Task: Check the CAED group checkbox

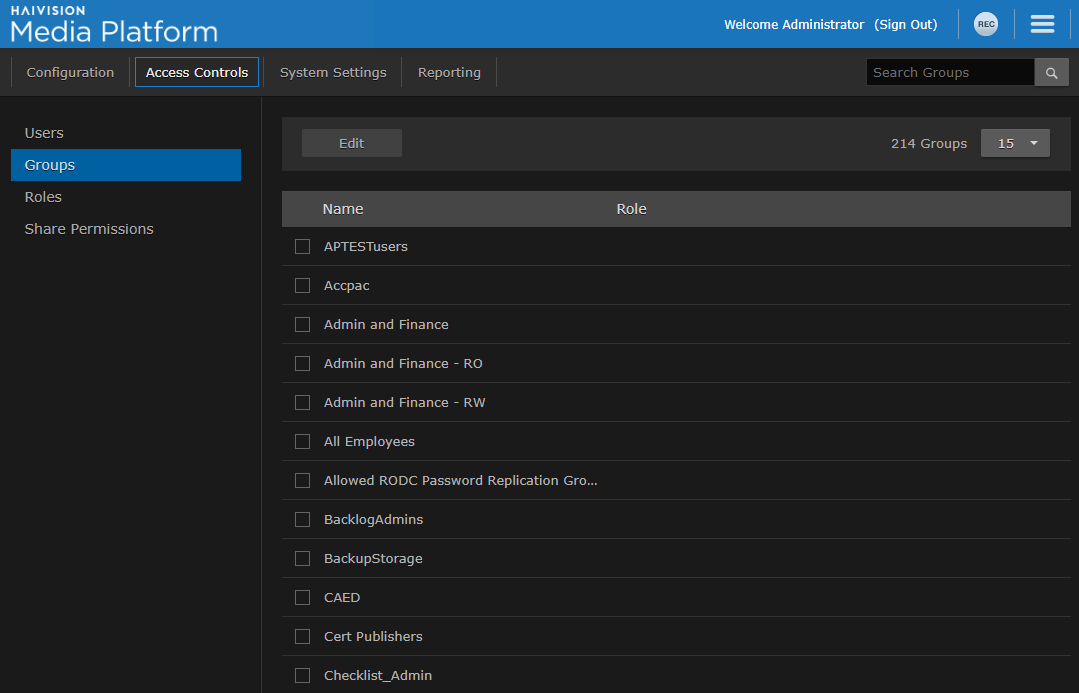Action: (x=302, y=597)
